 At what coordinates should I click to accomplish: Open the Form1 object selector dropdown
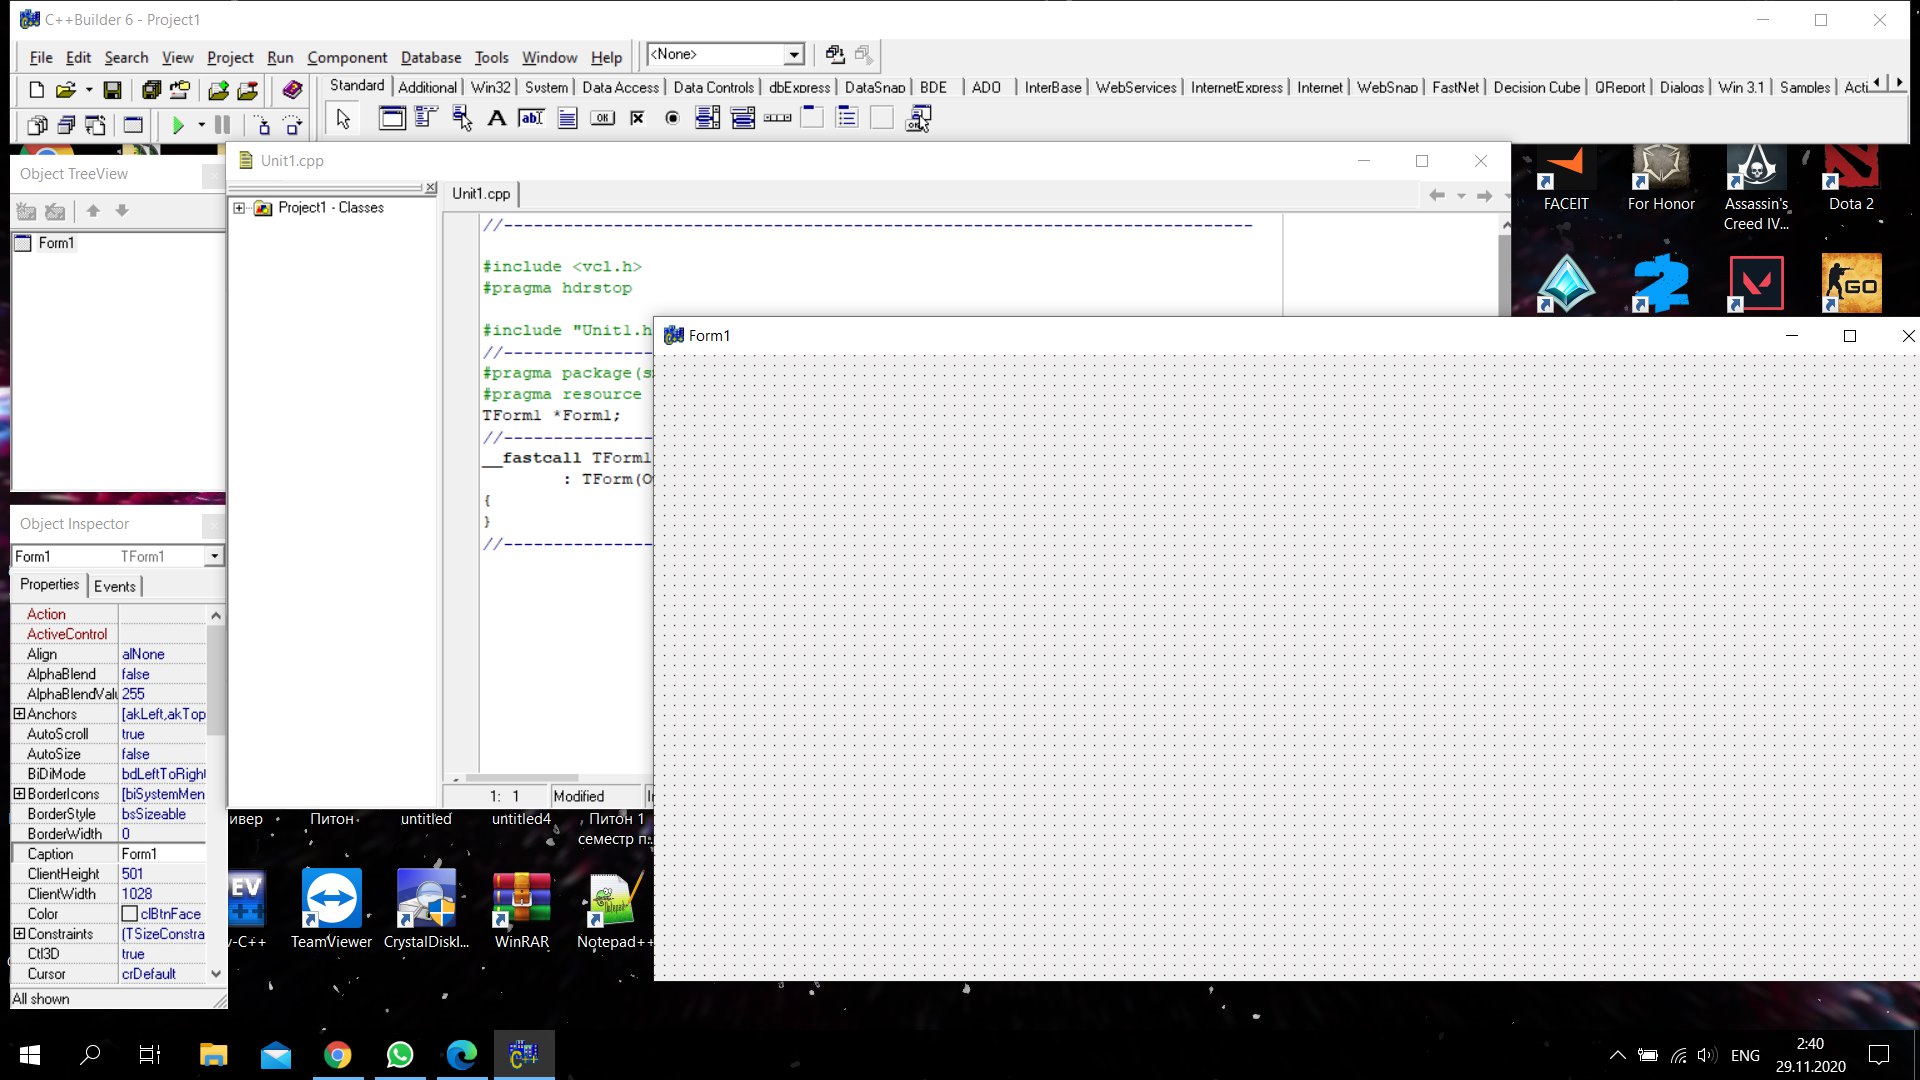tap(214, 556)
